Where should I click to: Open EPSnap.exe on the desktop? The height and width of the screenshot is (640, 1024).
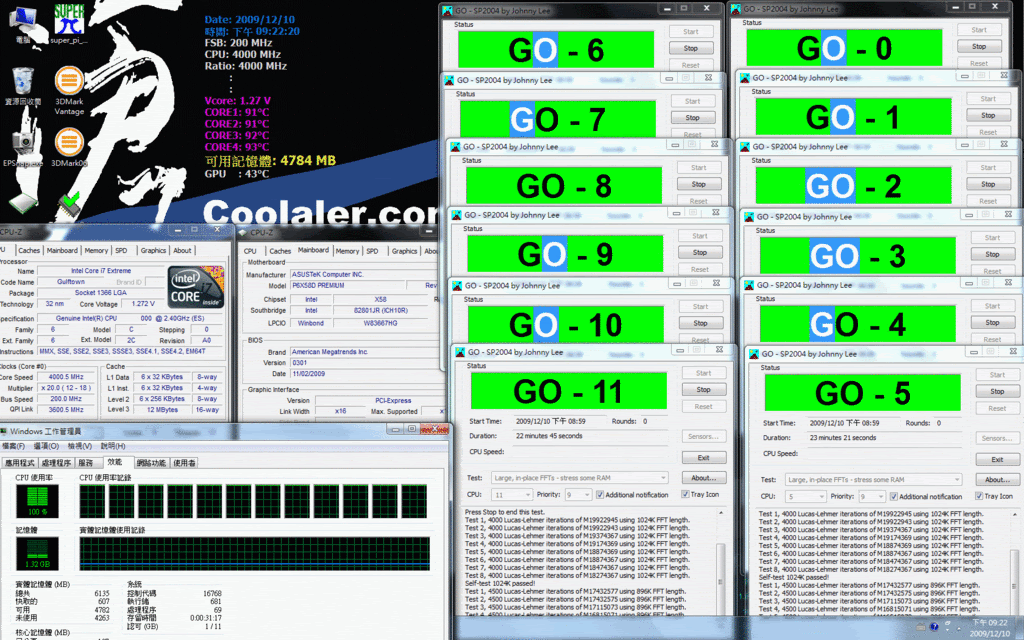coord(21,140)
